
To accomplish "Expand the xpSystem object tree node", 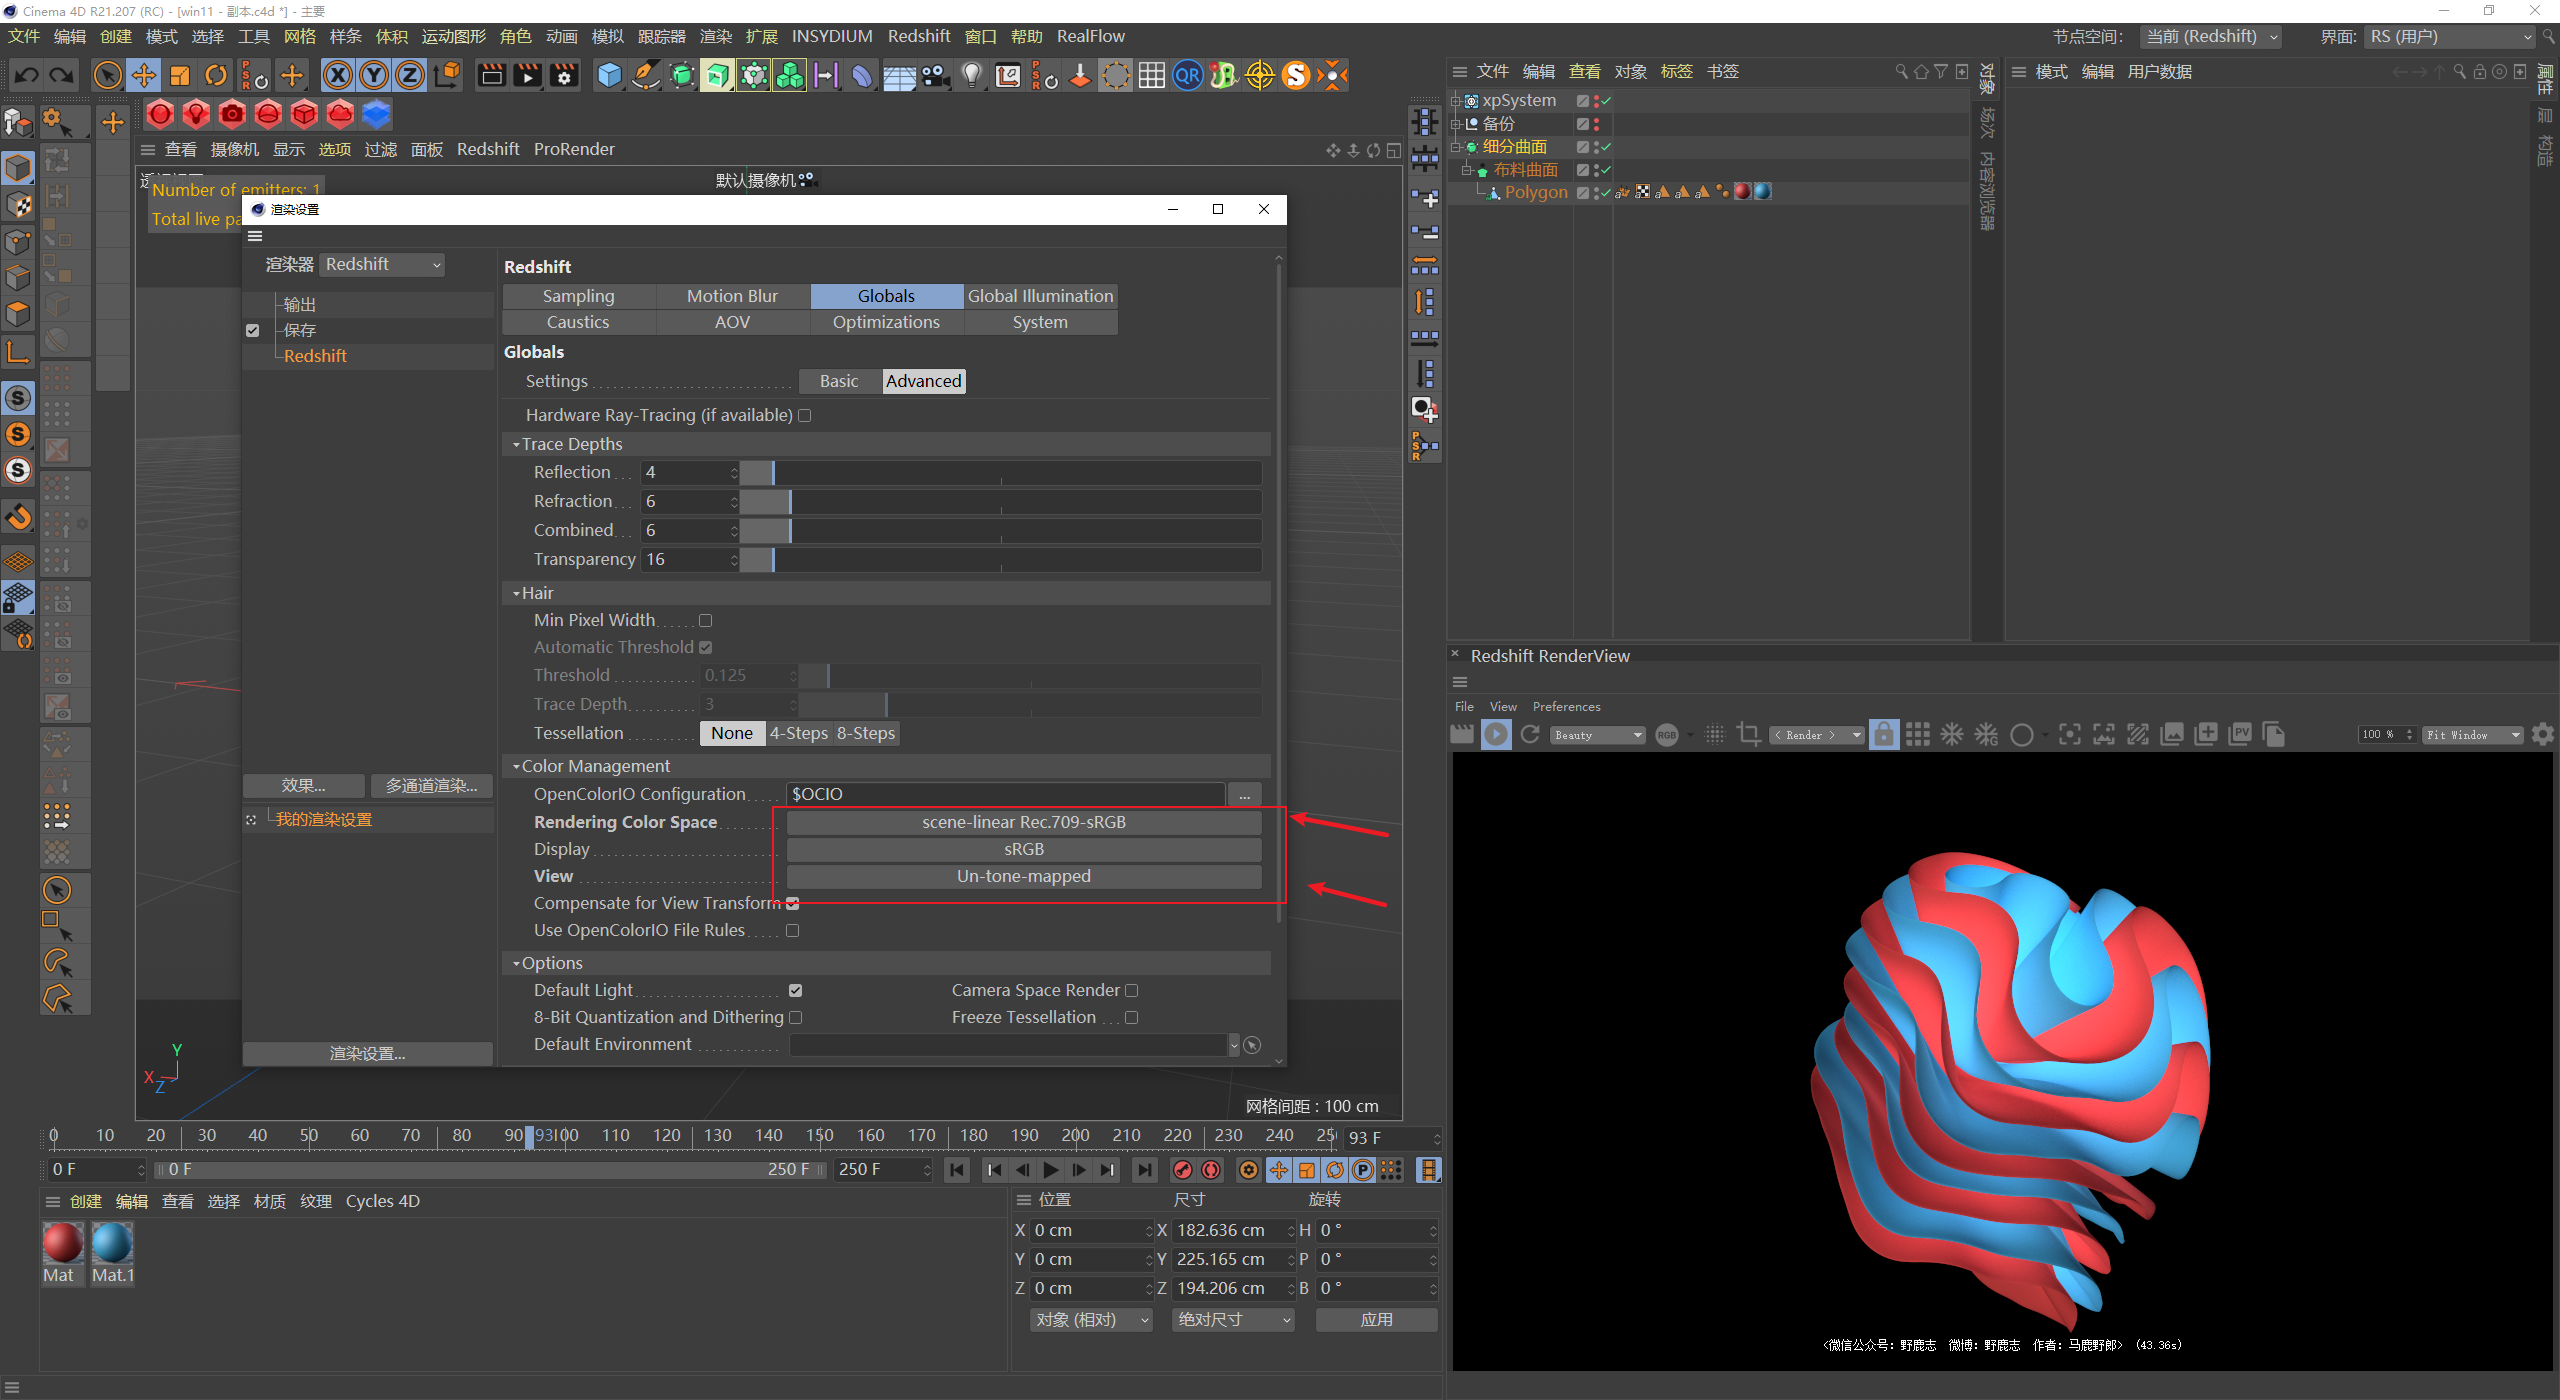I will pos(1456,101).
